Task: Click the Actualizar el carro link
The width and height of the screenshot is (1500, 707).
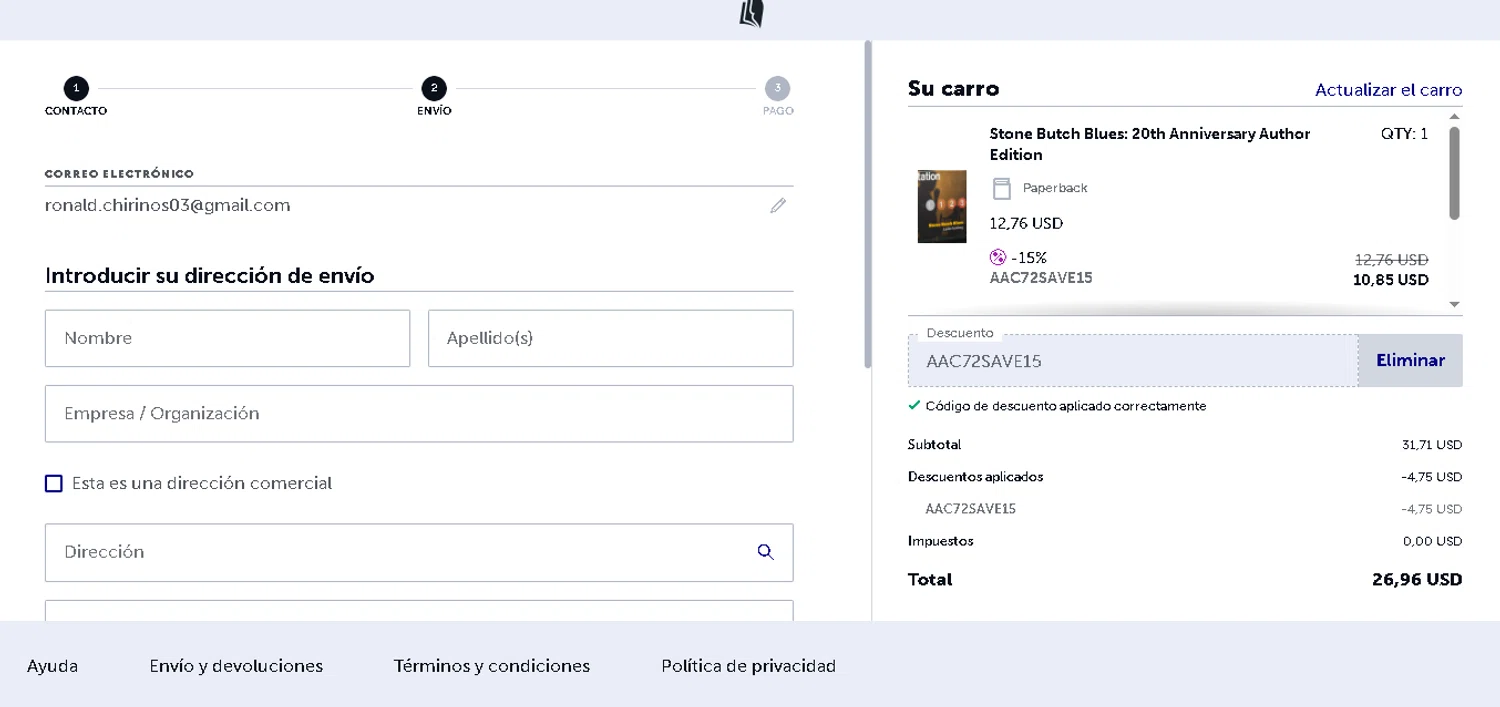Action: tap(1388, 90)
